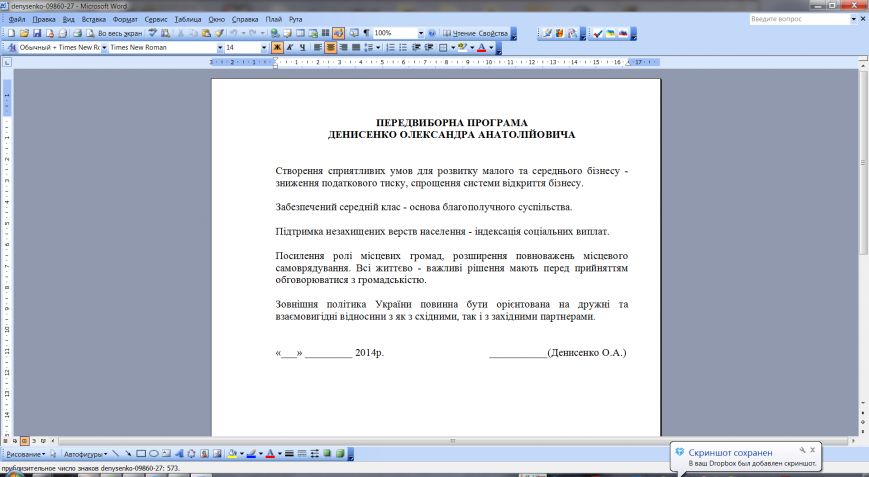
Task: Insert a text box from drawing toolbar
Action: click(166, 454)
